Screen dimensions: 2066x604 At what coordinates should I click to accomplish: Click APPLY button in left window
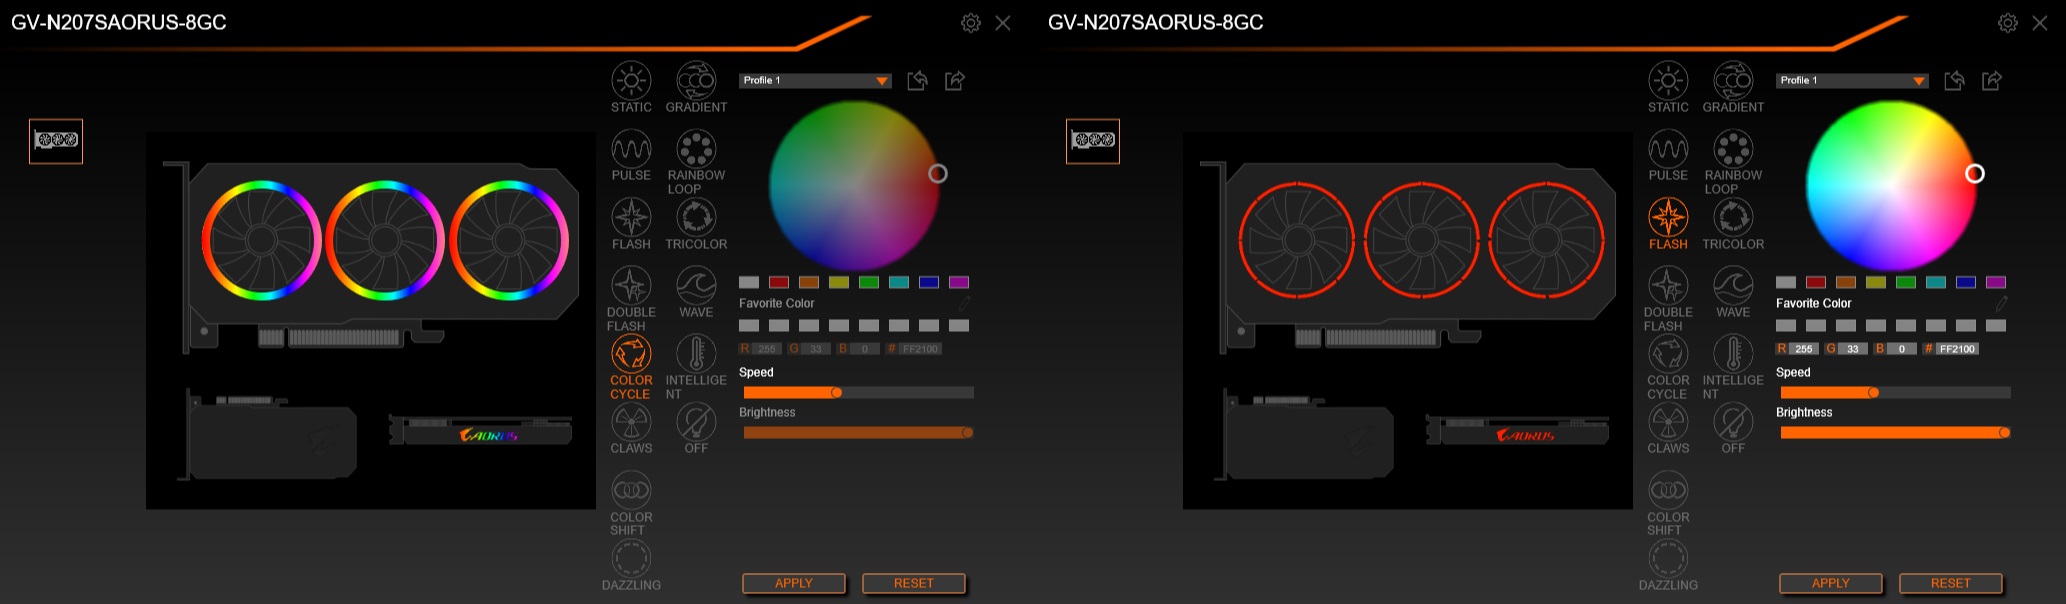coord(794,583)
